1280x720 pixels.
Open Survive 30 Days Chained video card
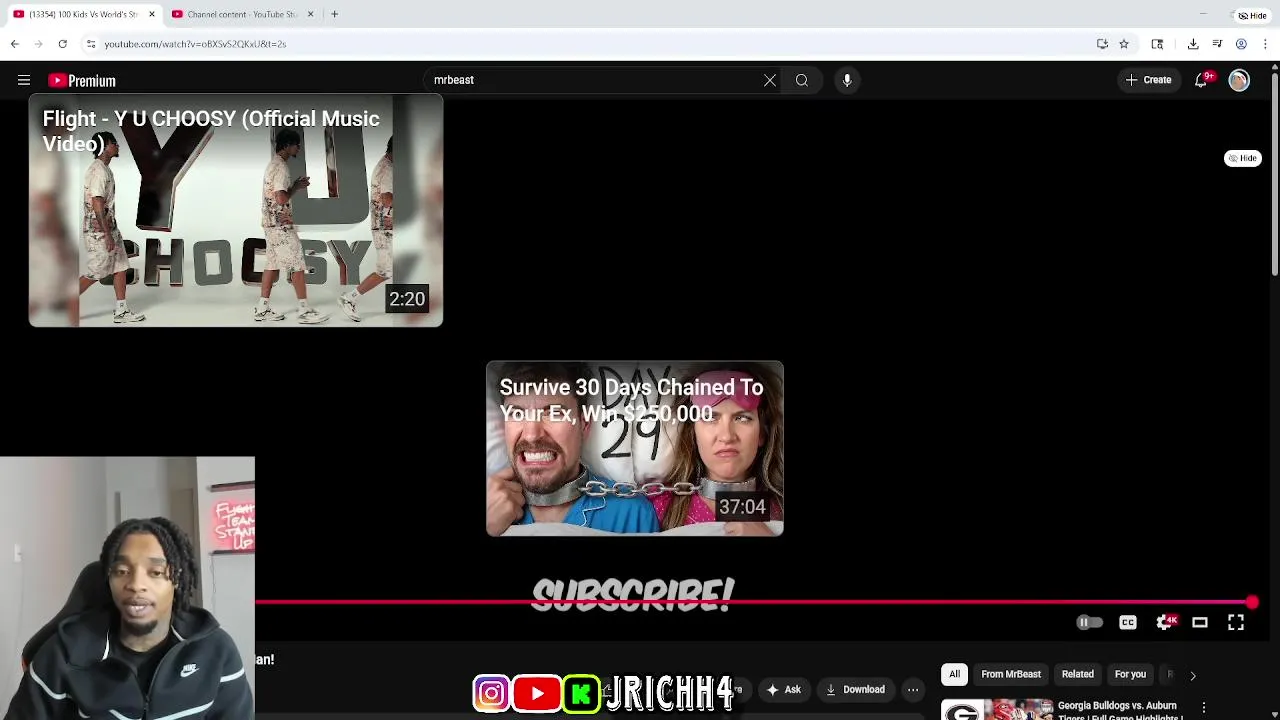(635, 449)
